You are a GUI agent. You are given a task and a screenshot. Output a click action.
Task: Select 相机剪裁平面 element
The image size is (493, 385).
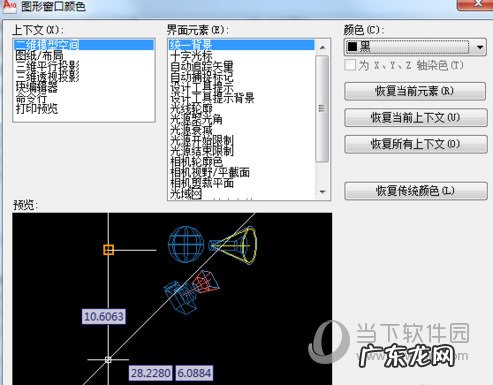coord(241,183)
